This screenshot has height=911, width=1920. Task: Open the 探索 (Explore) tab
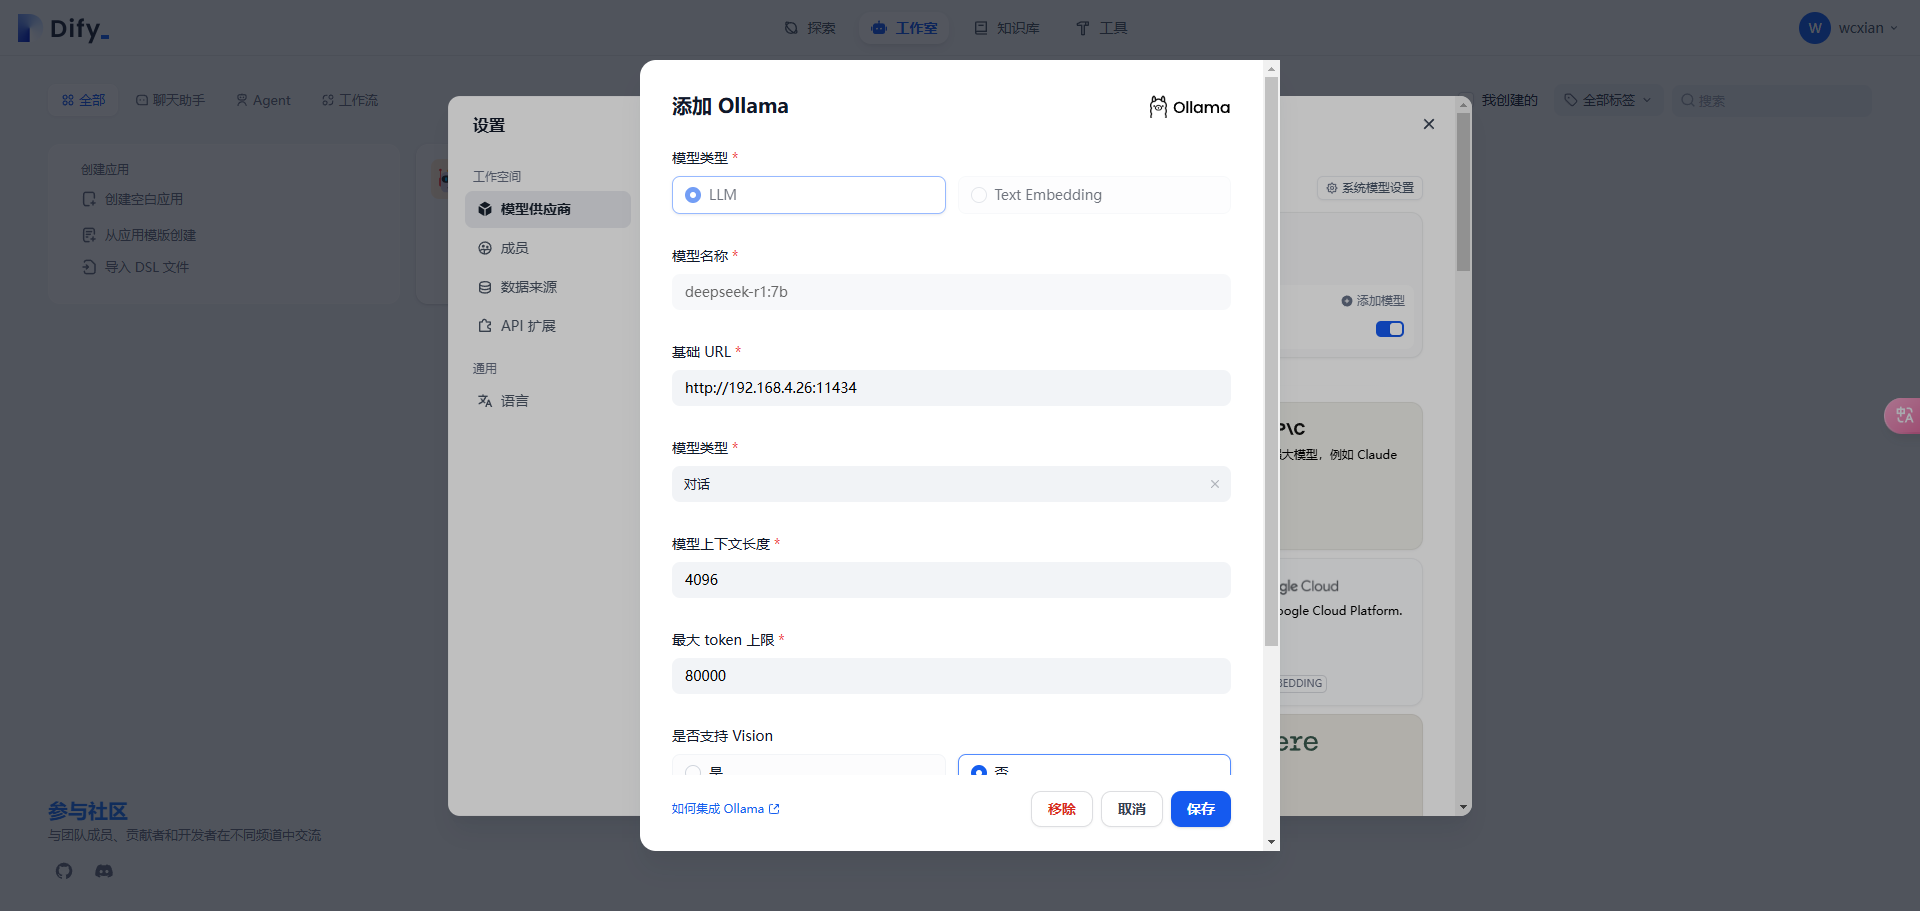pyautogui.click(x=810, y=28)
